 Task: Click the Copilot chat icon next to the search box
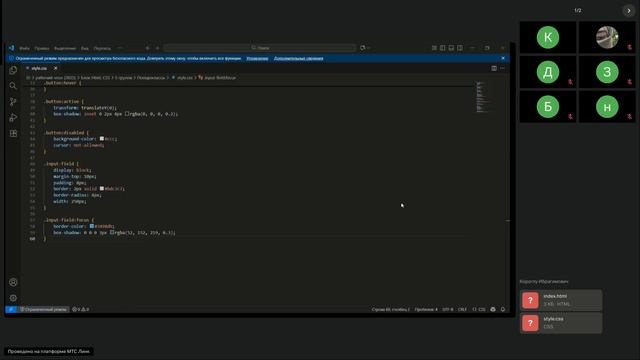[362, 48]
